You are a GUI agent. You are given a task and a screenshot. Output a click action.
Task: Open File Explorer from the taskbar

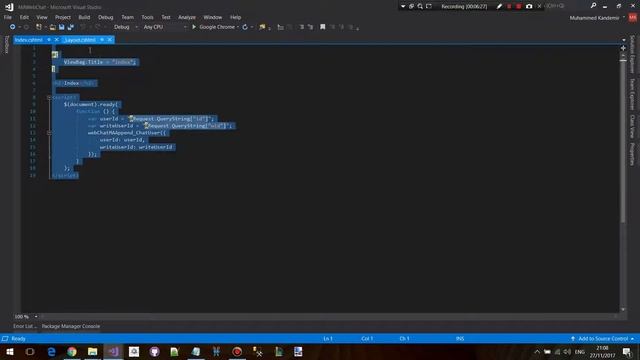93,351
